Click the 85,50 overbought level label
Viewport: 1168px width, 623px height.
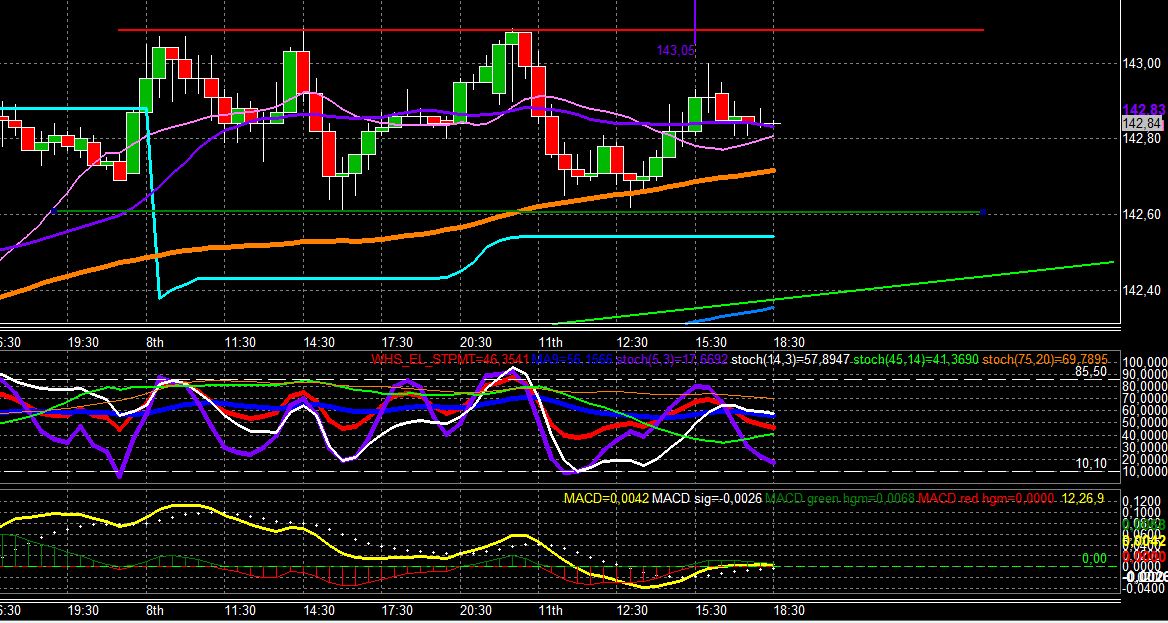coord(1091,370)
